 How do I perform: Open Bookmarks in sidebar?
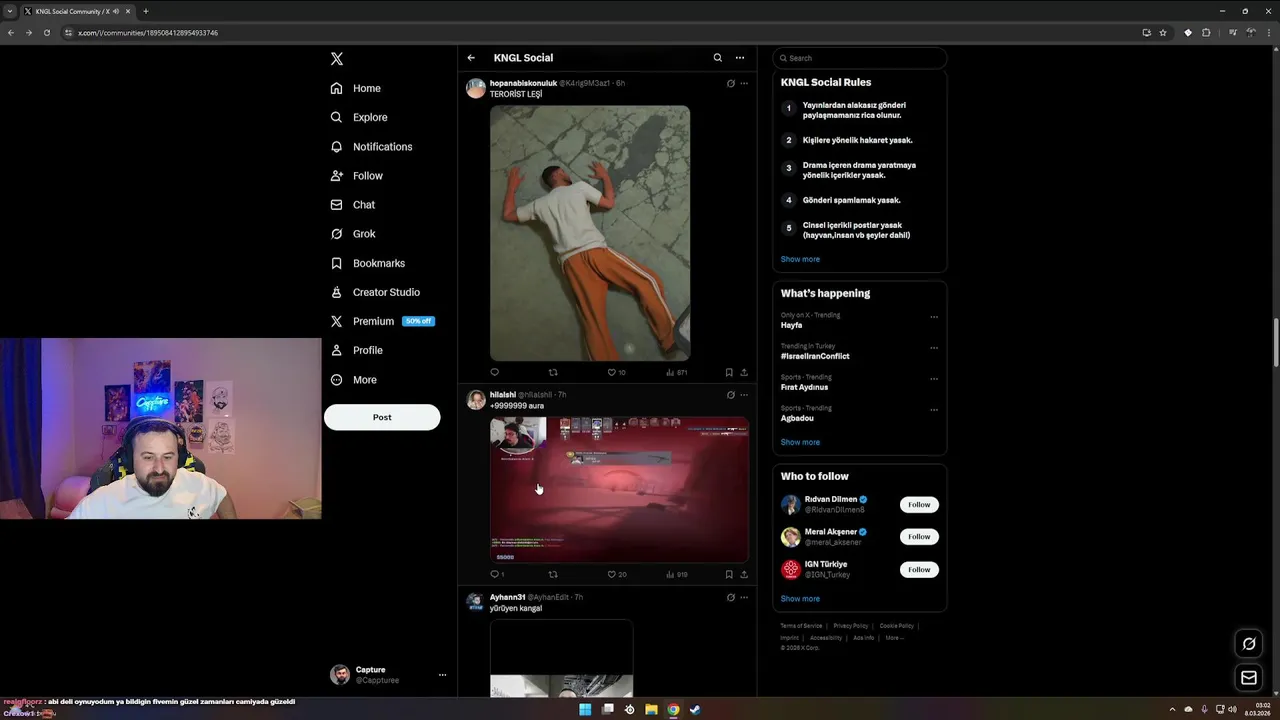367,263
